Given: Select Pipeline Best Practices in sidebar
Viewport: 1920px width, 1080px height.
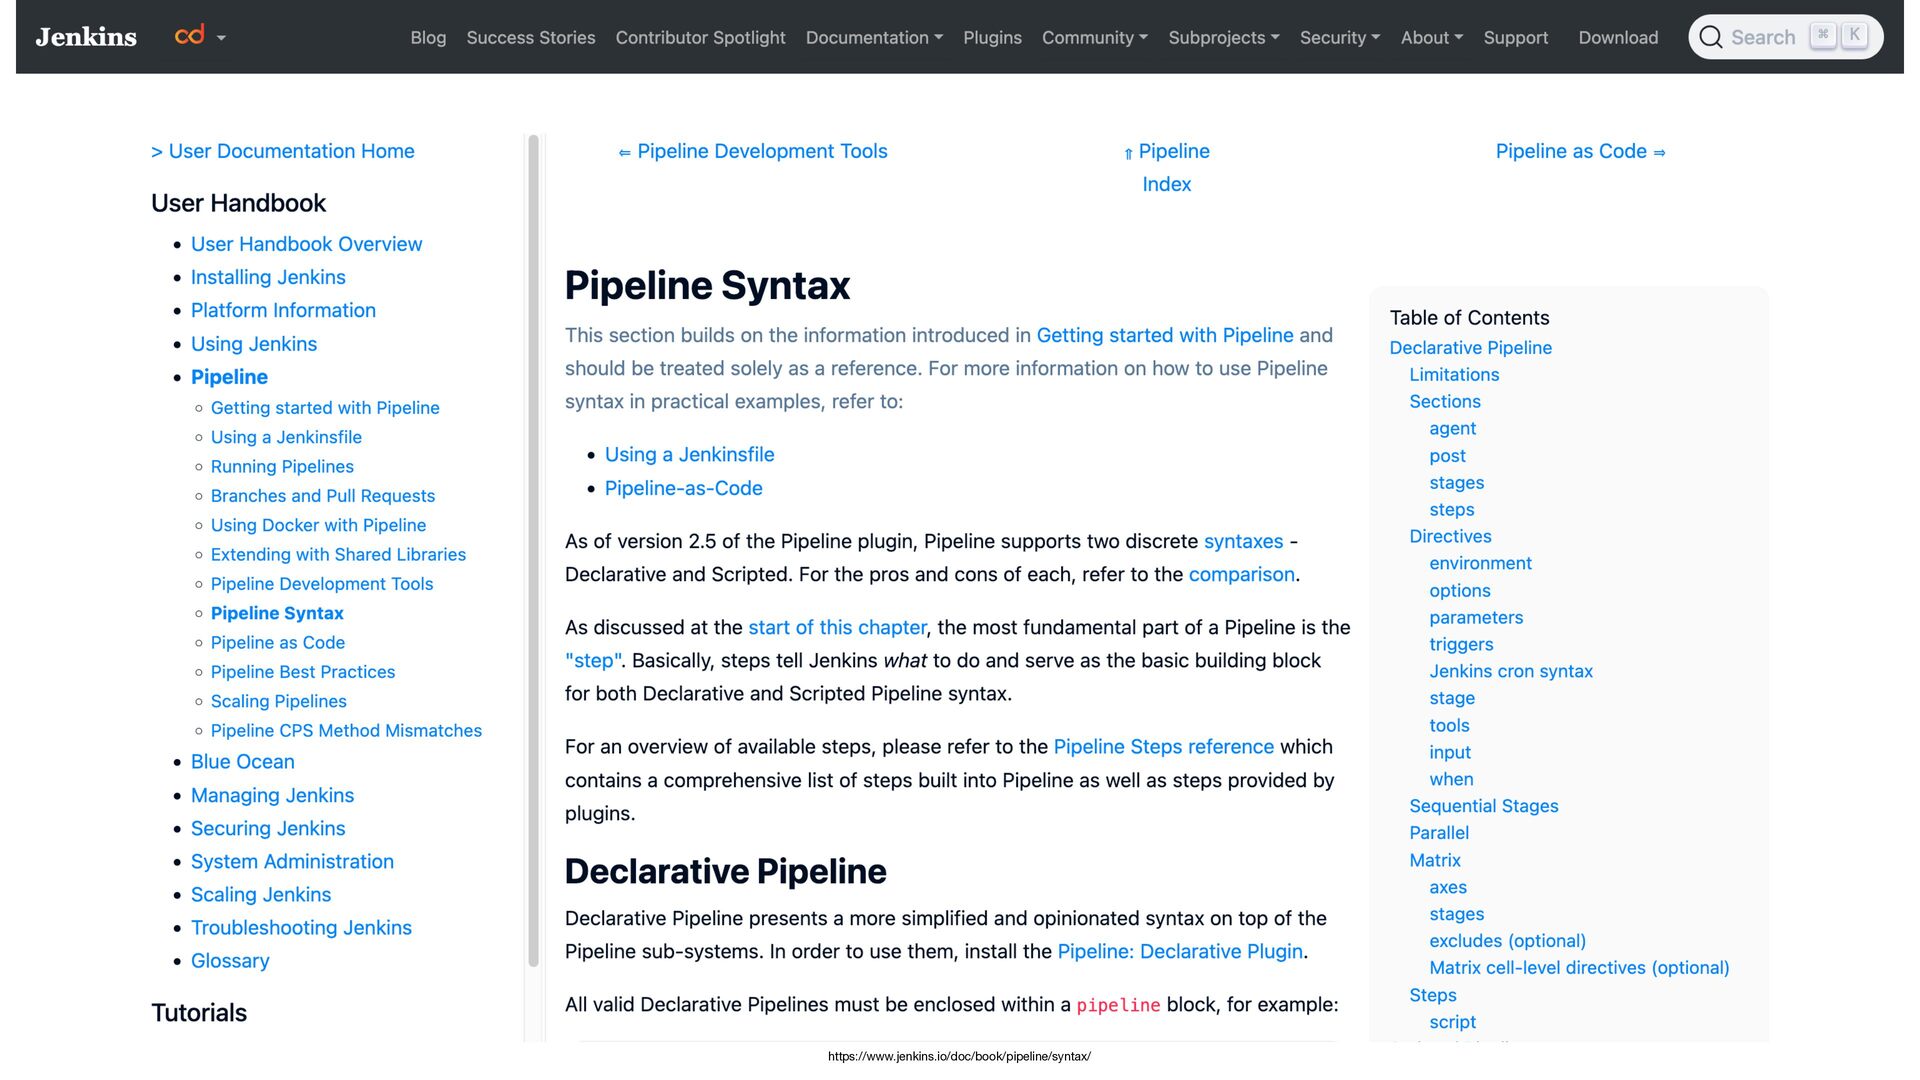Looking at the screenshot, I should coord(302,672).
